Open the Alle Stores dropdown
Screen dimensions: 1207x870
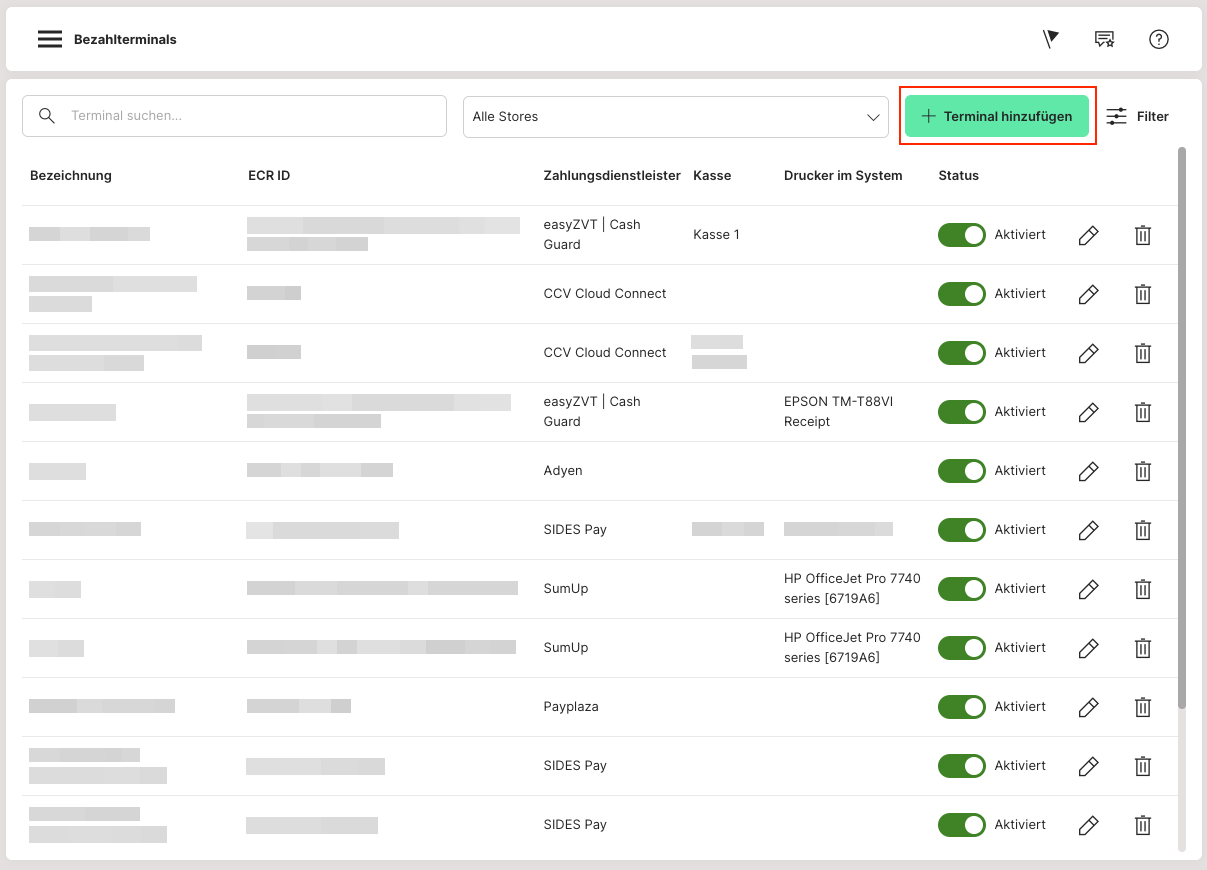(x=675, y=117)
